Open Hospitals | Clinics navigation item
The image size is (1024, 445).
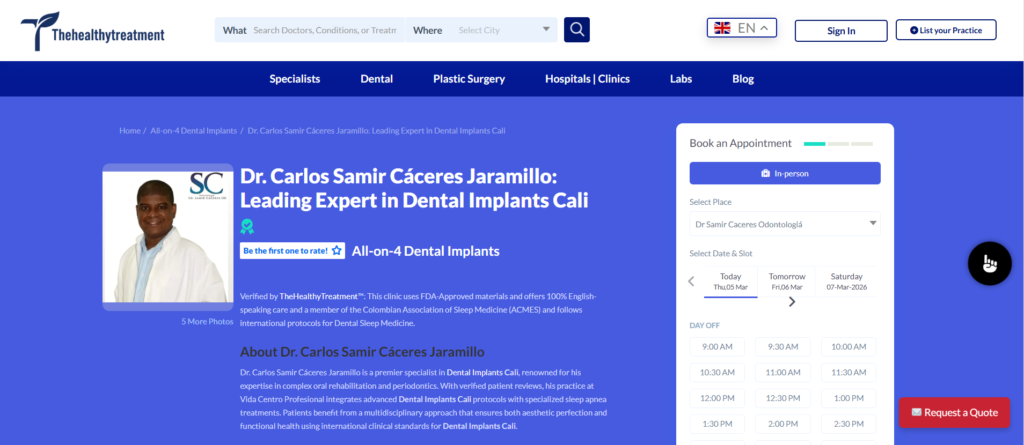[588, 79]
